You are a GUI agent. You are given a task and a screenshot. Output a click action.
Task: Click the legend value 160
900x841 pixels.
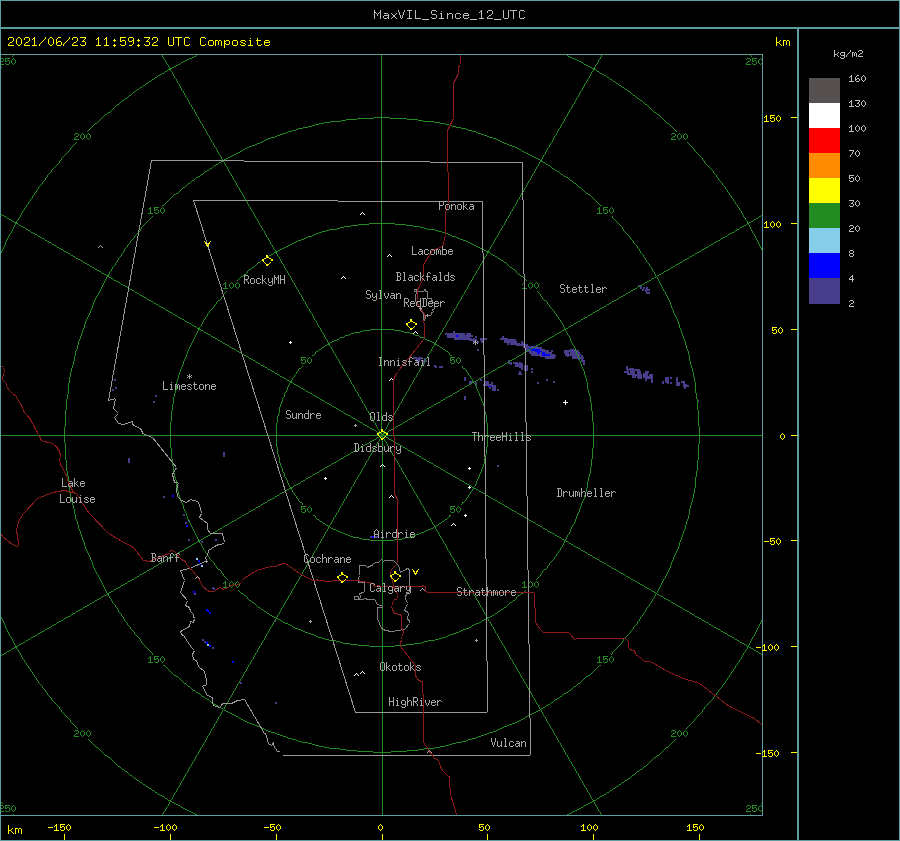pos(857,79)
